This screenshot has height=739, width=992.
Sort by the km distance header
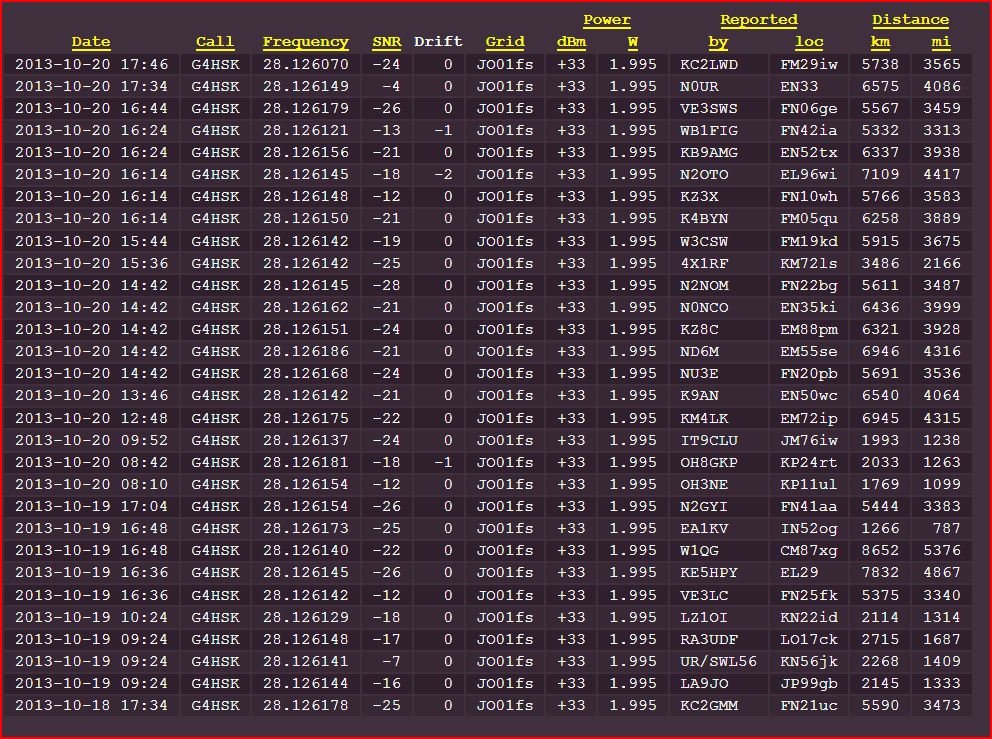tap(880, 42)
